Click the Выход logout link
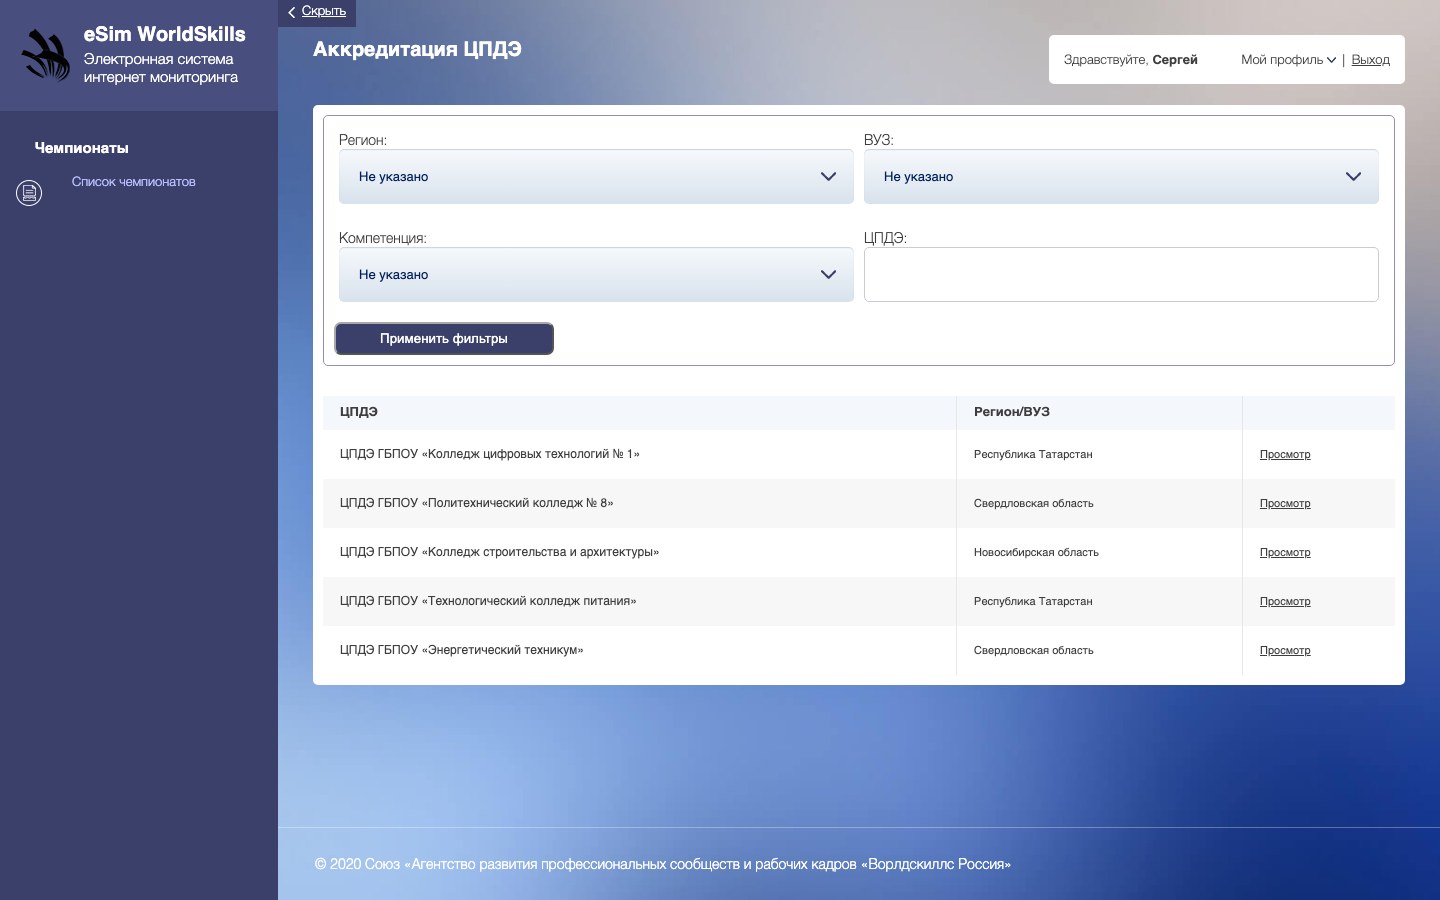This screenshot has width=1440, height=900. click(1370, 60)
